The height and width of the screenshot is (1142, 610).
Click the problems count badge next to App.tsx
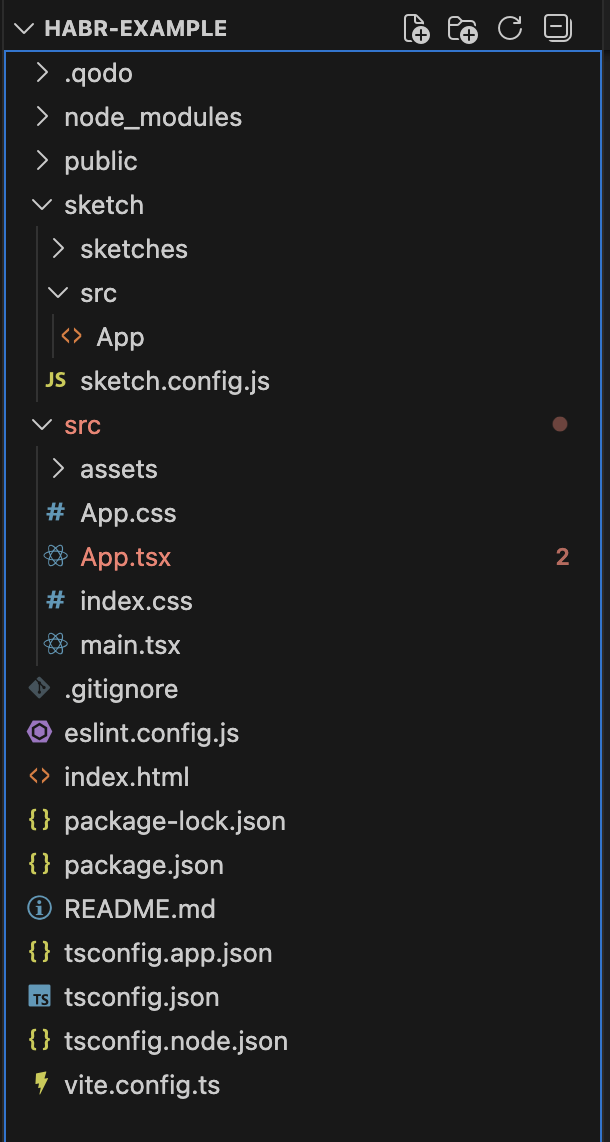(x=562, y=556)
